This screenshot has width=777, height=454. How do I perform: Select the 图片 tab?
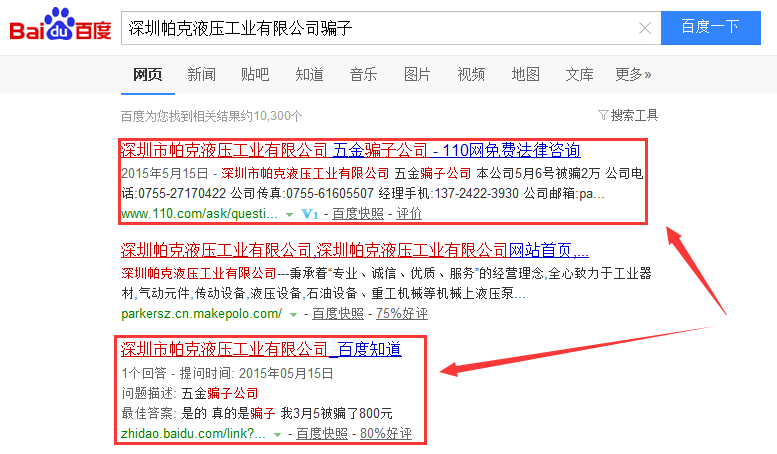click(x=417, y=74)
